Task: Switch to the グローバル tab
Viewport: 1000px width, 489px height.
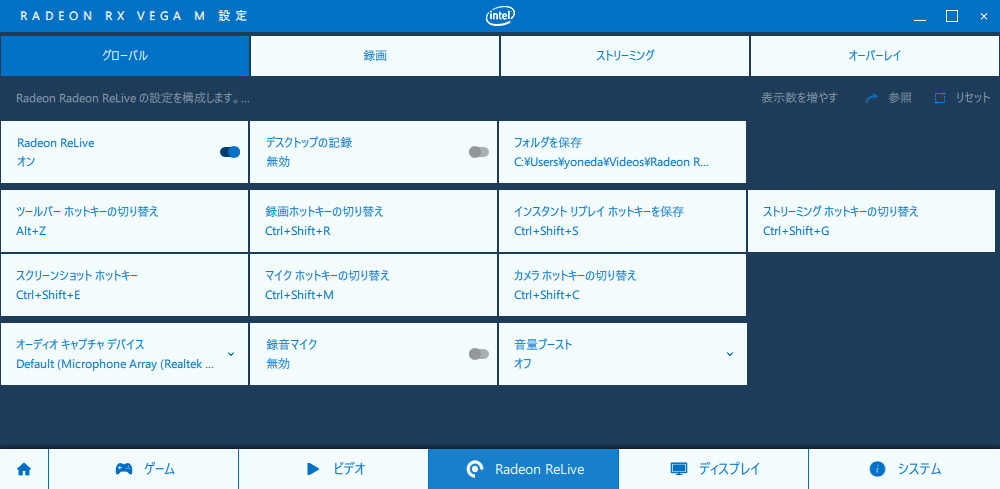Action: (125, 55)
